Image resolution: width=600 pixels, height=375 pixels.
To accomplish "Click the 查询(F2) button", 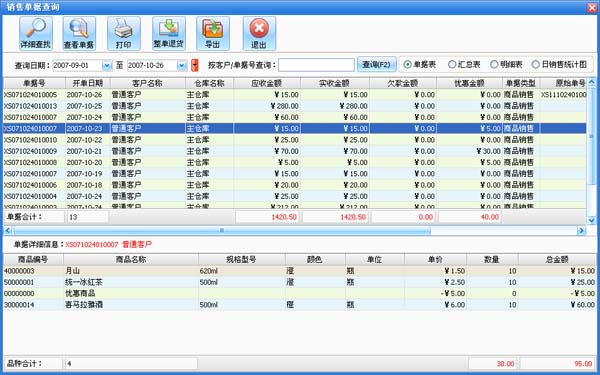I will (x=377, y=65).
